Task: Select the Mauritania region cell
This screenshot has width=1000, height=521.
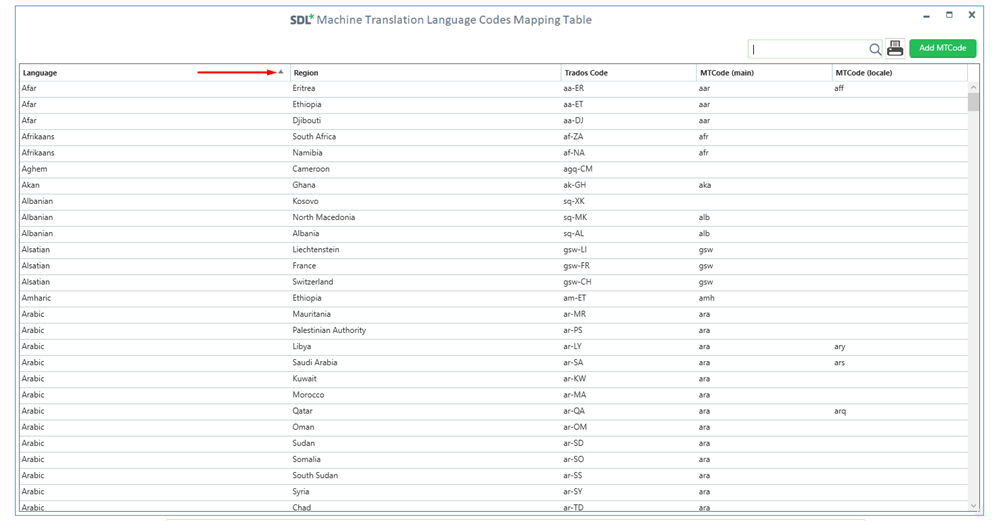Action: [311, 314]
